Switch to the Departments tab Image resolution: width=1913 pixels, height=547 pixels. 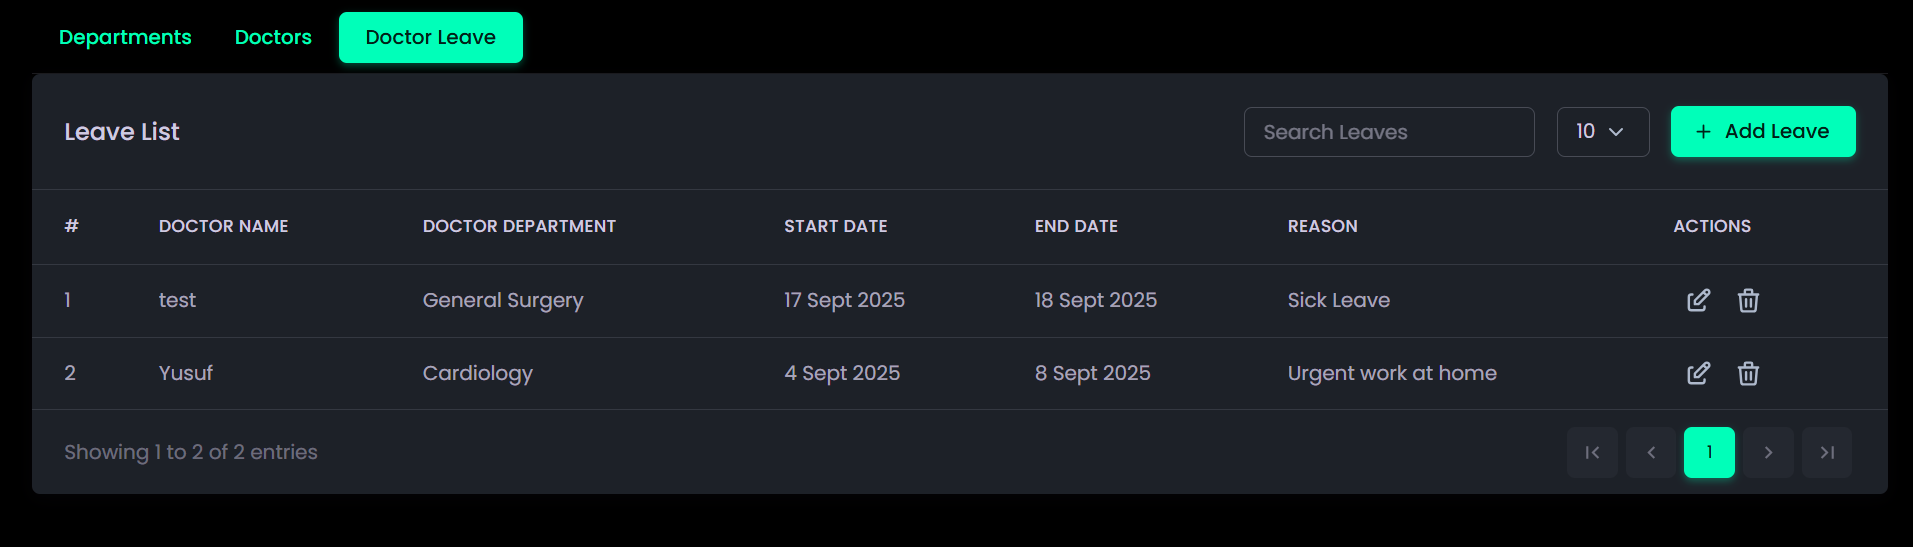point(125,37)
